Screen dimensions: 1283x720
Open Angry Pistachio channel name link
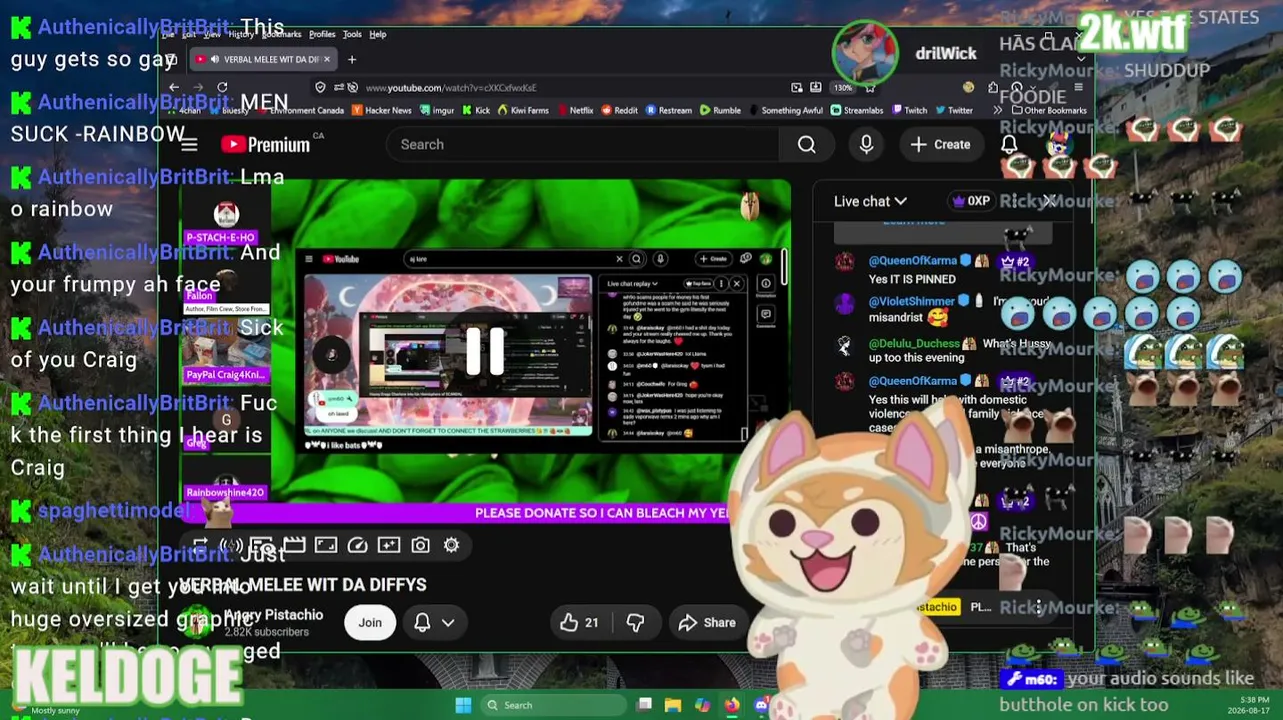tap(273, 615)
